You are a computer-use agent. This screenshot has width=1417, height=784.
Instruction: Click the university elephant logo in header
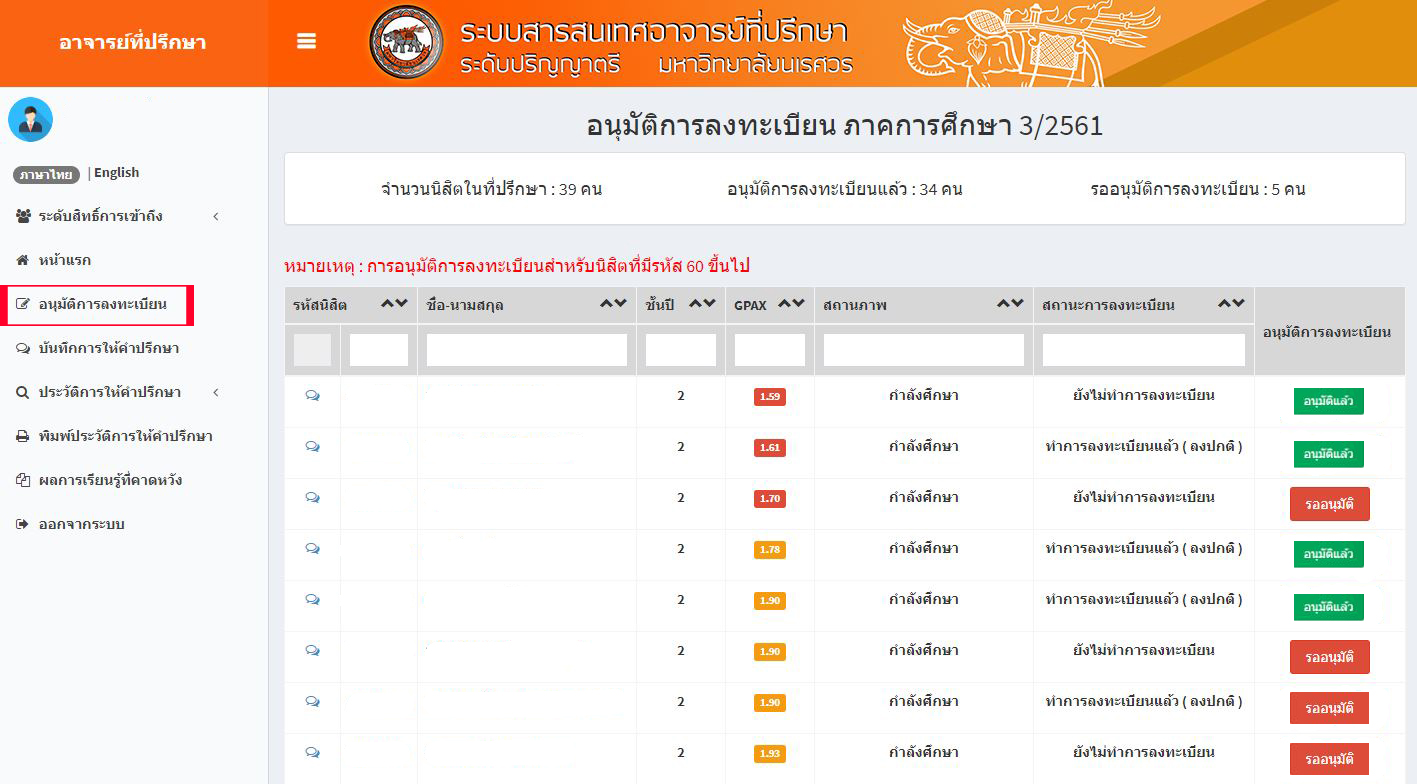click(406, 43)
